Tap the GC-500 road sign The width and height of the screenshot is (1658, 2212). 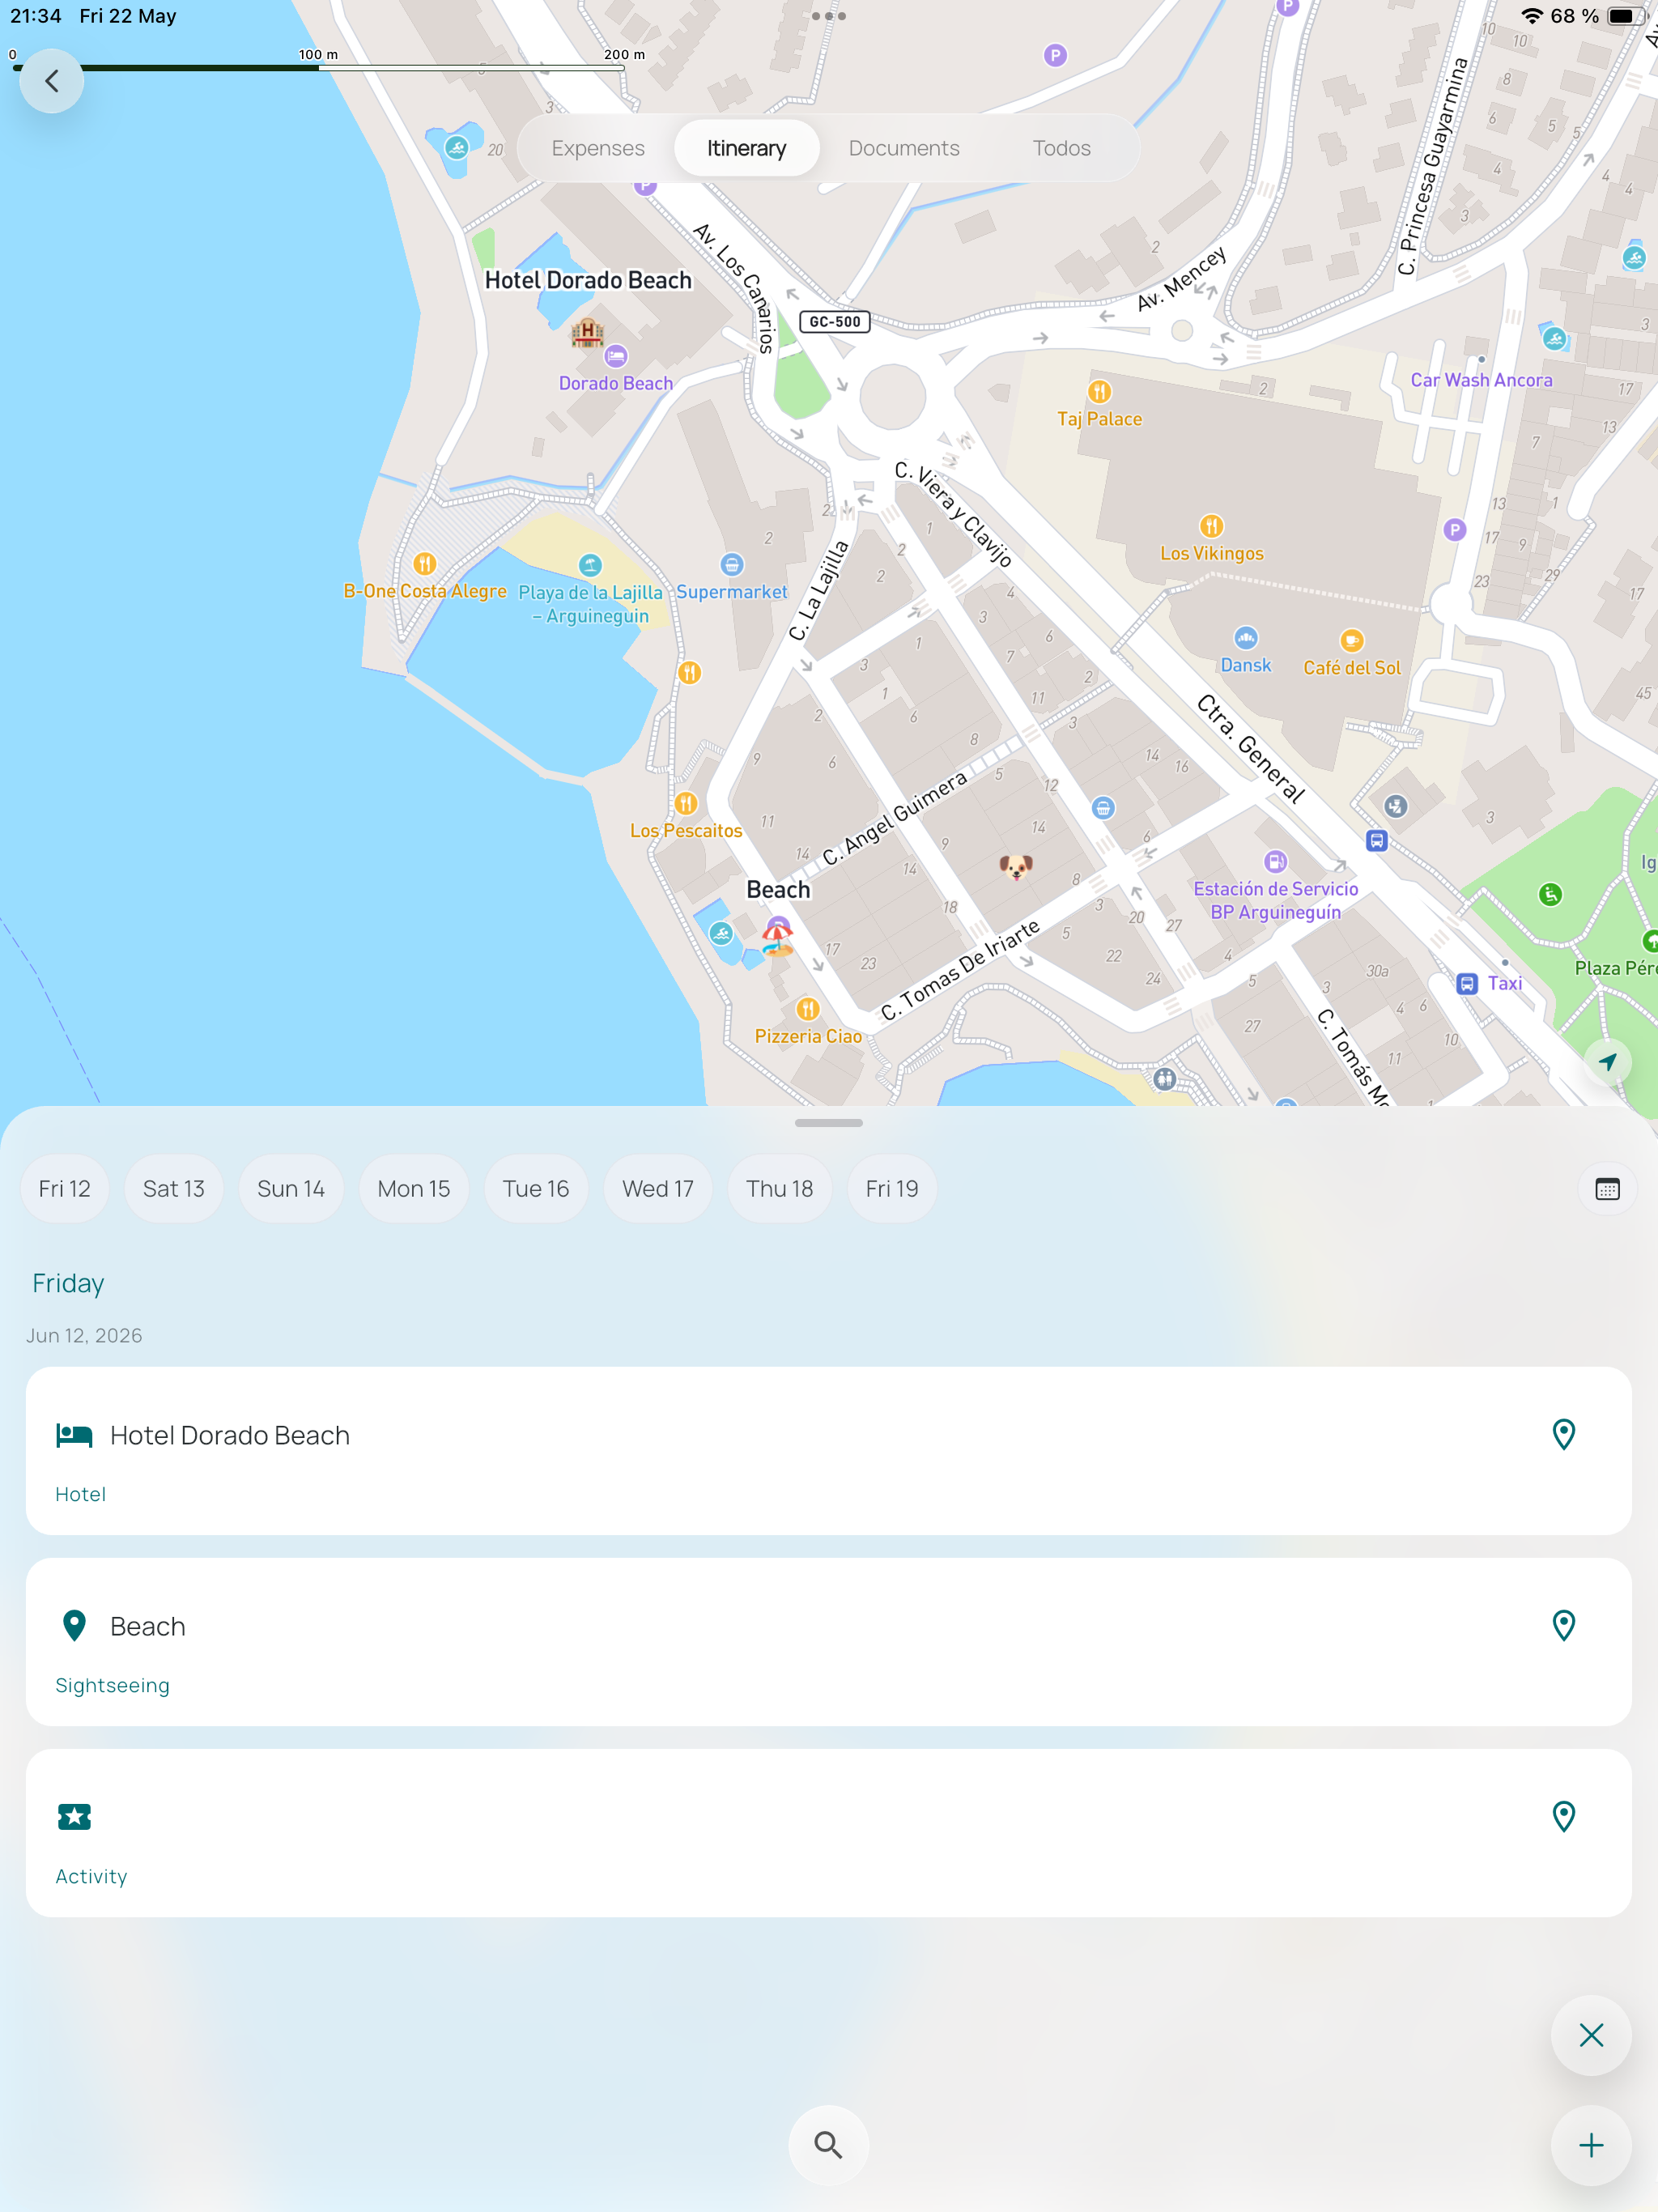834,322
